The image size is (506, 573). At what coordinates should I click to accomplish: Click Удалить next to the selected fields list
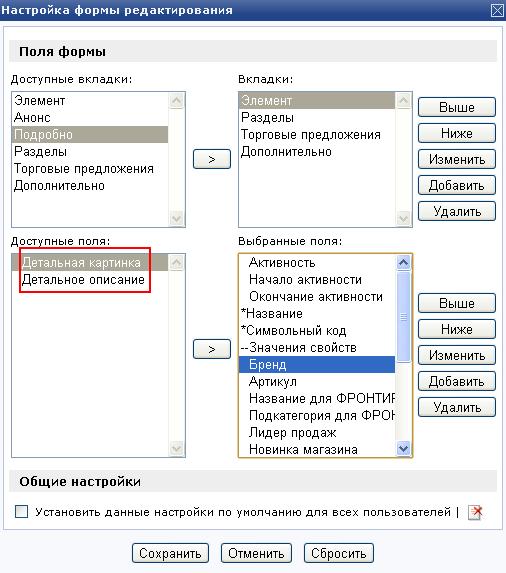(457, 407)
